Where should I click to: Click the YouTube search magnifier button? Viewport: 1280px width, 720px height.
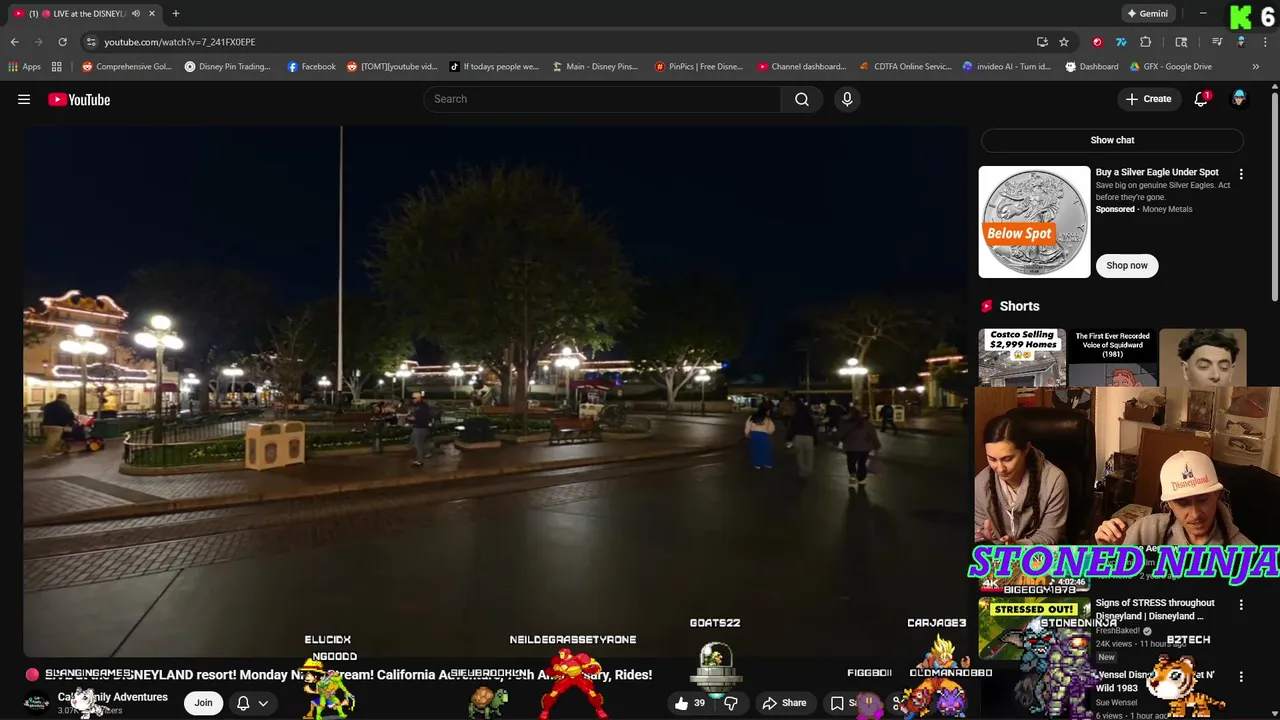click(x=802, y=99)
